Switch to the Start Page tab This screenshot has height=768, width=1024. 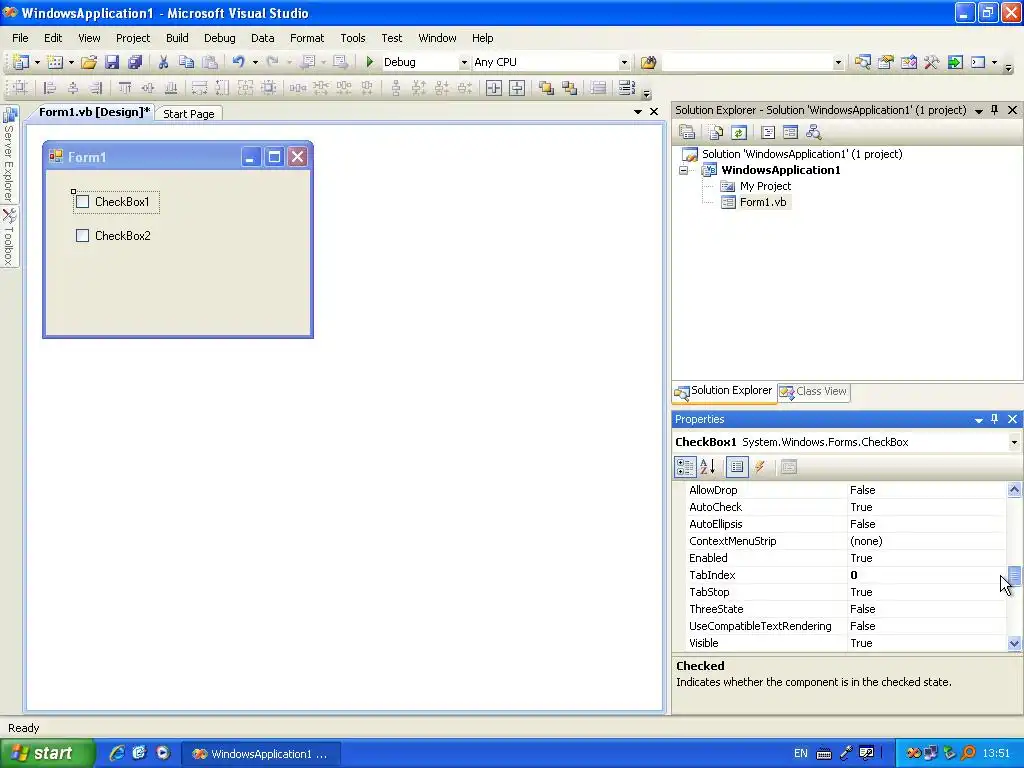(x=189, y=114)
